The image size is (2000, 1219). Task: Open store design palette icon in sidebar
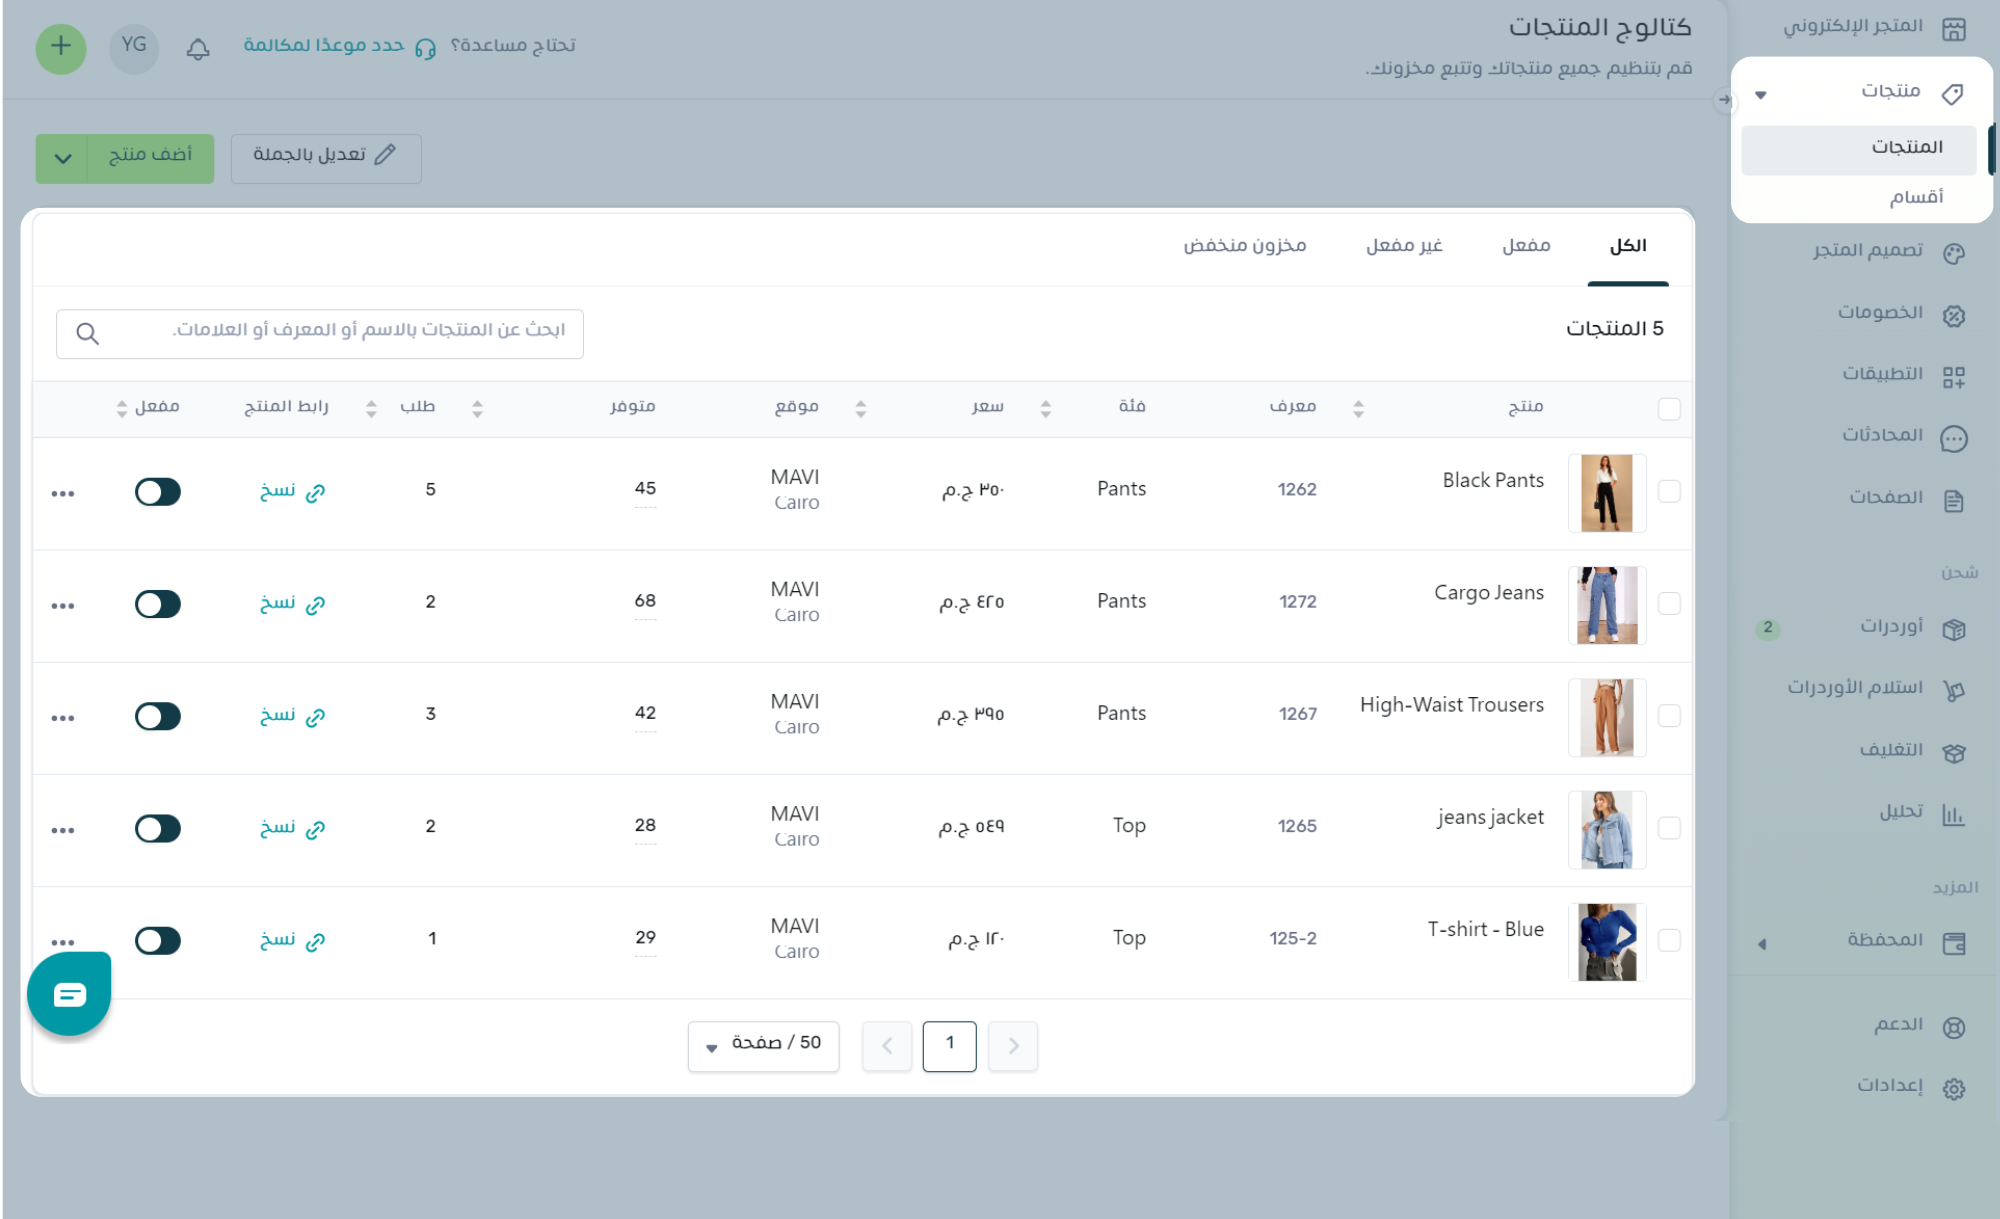coord(1953,253)
